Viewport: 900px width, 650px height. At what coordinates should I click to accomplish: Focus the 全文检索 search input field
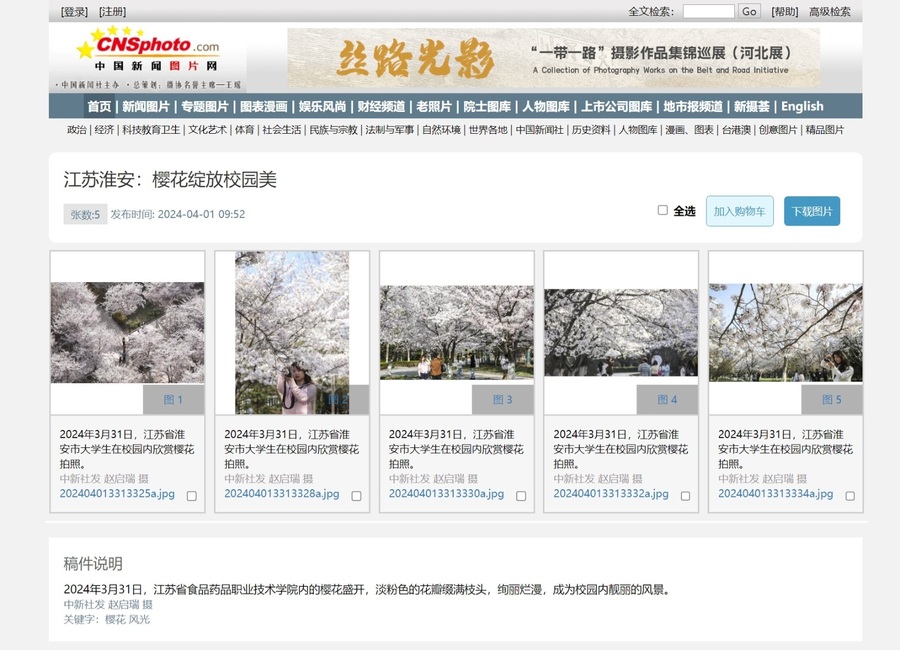(708, 12)
